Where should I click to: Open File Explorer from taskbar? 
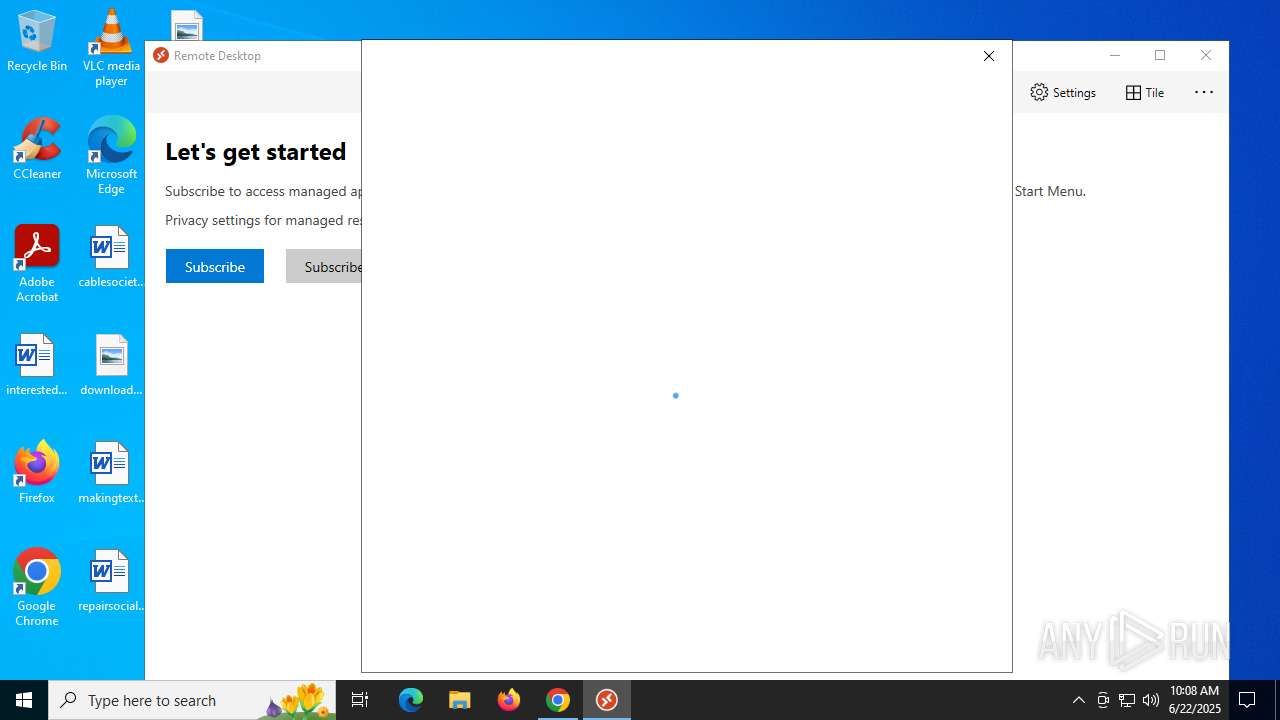pos(460,700)
